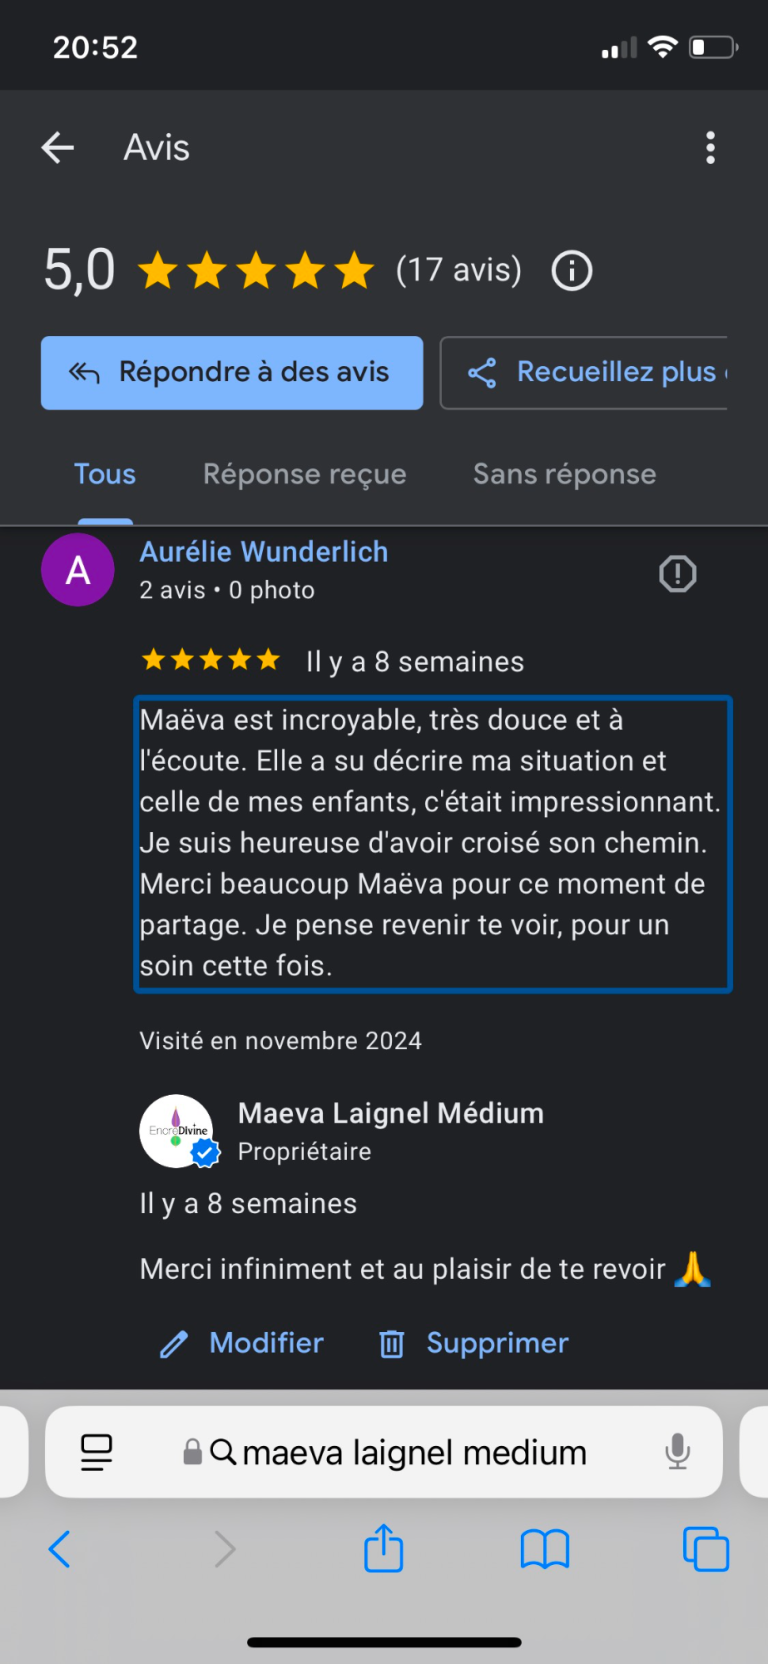This screenshot has height=1664, width=768.
Task: Show Safari open tabs overview
Action: (705, 1549)
